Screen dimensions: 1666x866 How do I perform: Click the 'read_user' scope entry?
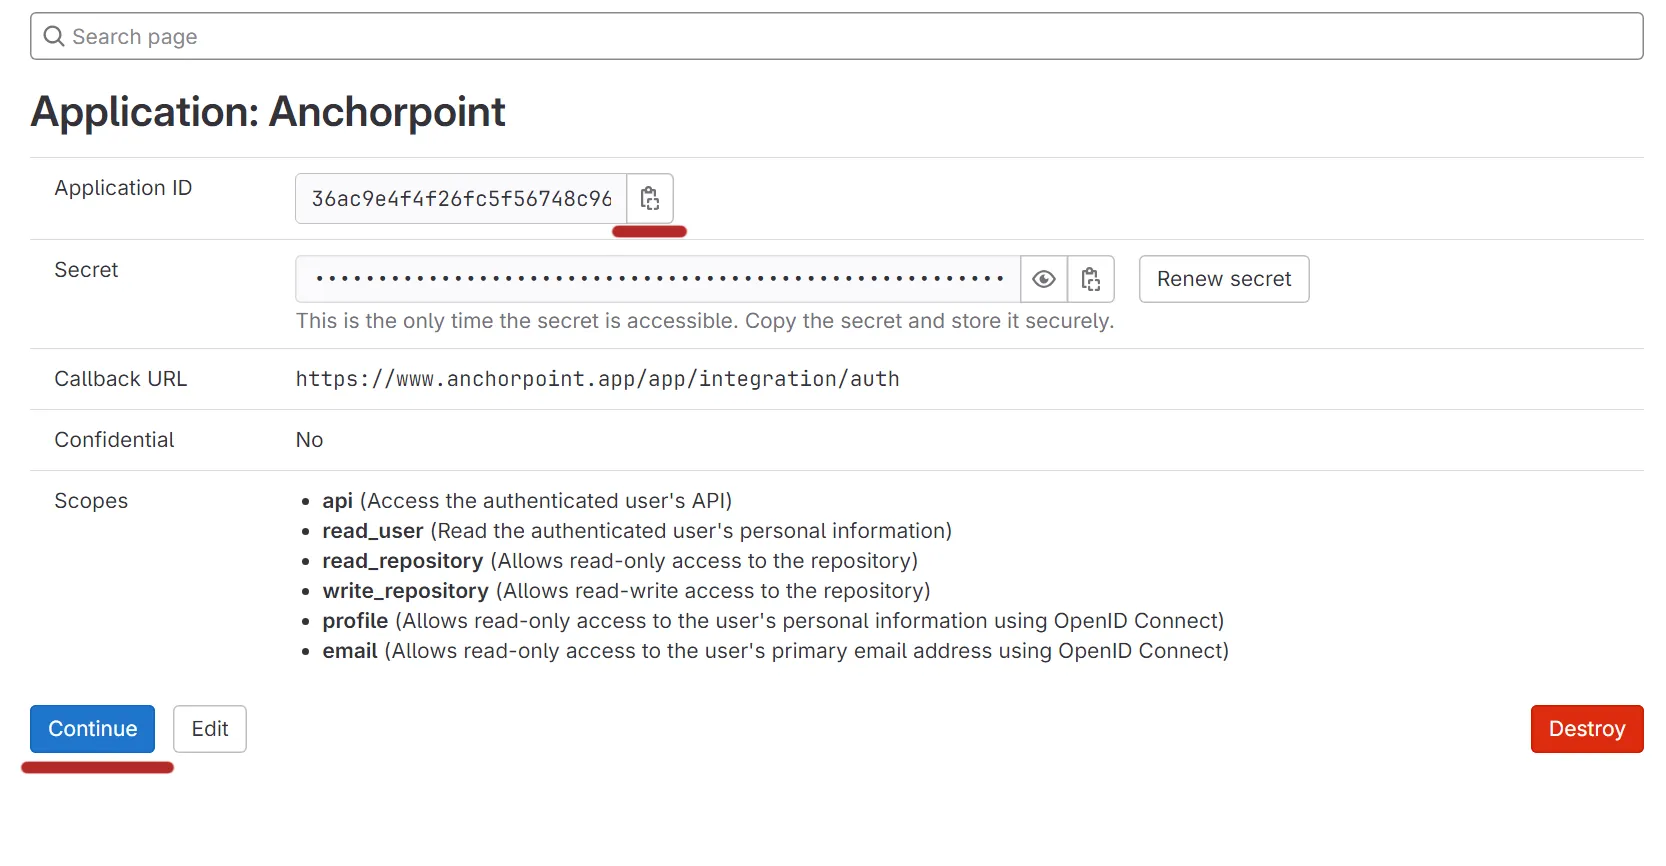637,531
